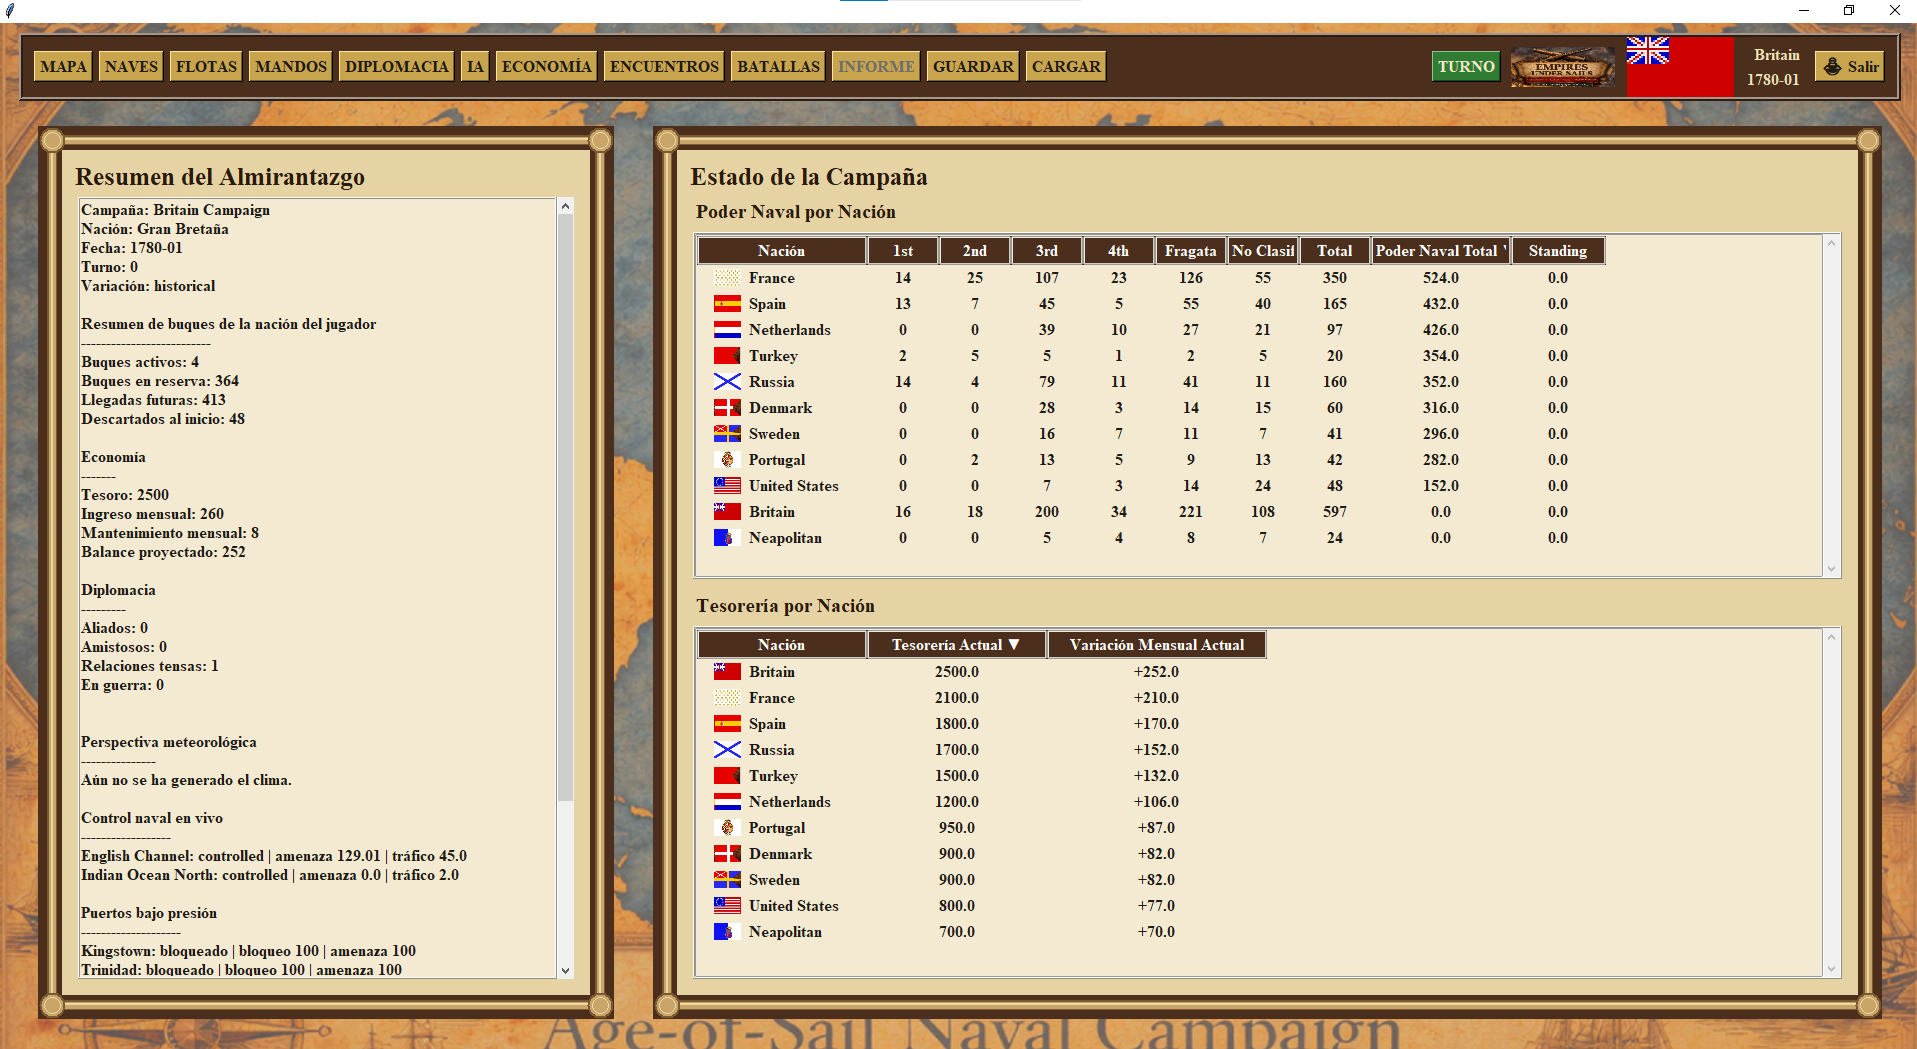Screen dimensions: 1917x1049
Task: Click Portugal emblem in treasury table
Action: tap(727, 828)
